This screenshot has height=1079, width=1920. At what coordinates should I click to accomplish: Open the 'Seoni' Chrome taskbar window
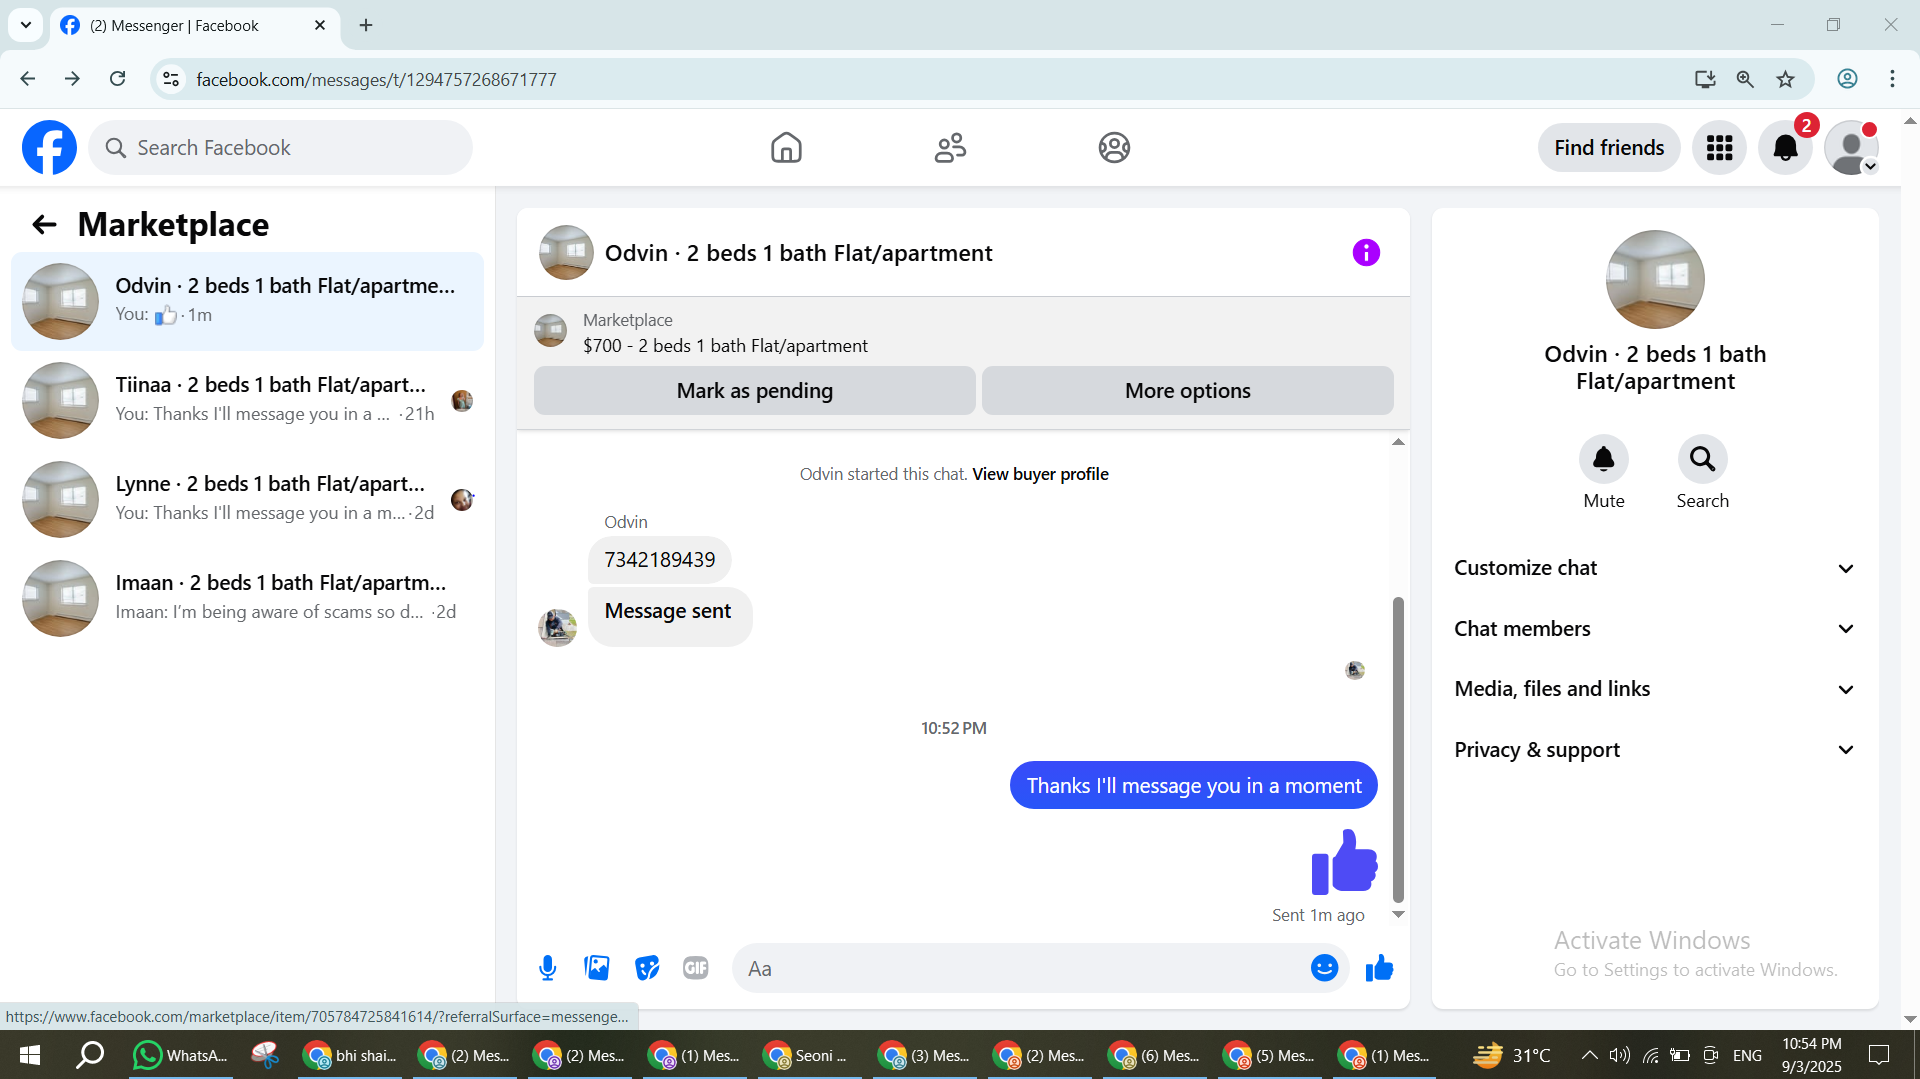(x=810, y=1055)
